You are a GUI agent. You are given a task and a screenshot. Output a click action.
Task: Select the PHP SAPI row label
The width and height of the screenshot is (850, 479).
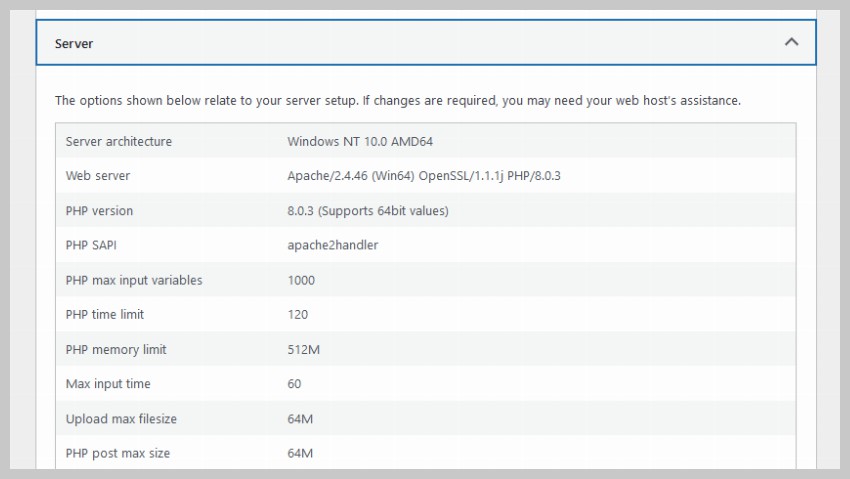click(92, 245)
